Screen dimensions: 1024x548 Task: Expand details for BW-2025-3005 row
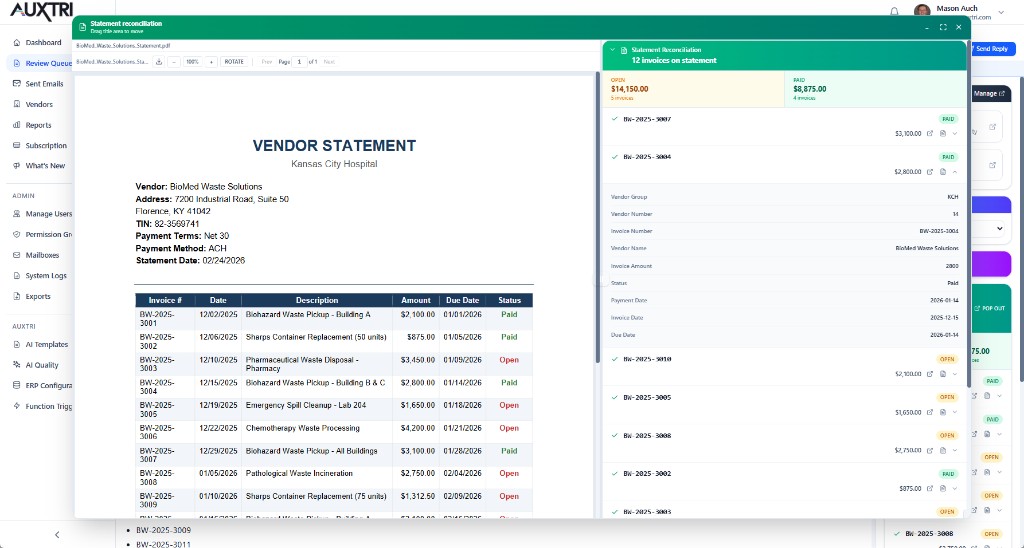[x=955, y=412]
